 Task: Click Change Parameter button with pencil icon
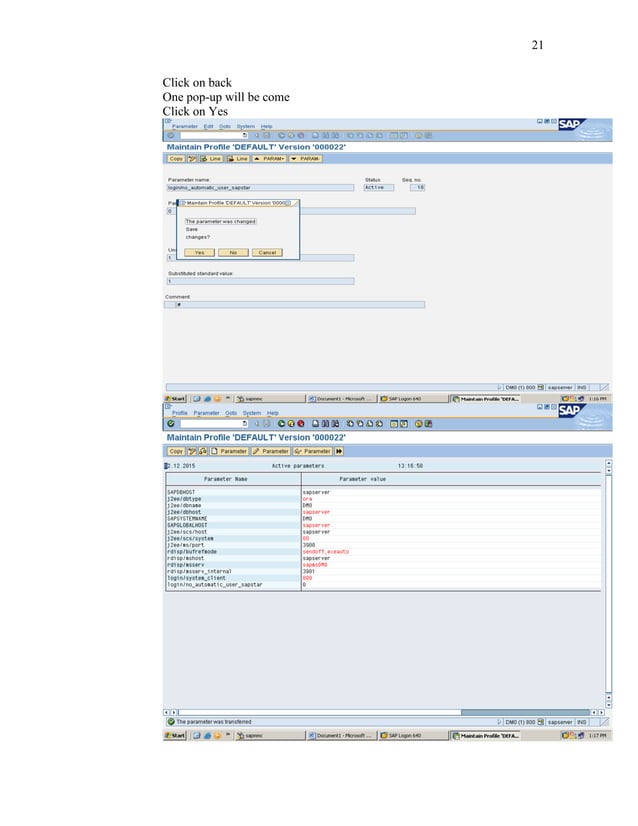point(271,451)
